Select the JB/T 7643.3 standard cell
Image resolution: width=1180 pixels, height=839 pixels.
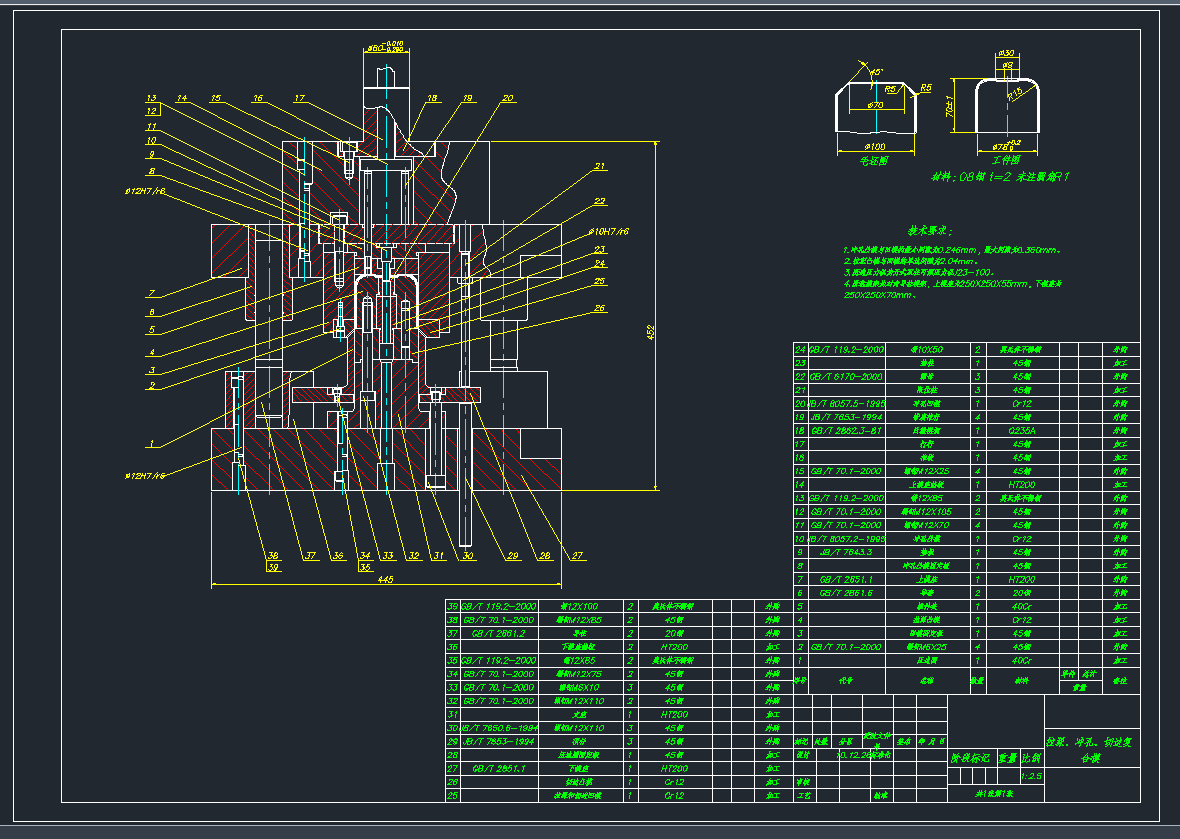tap(845, 551)
